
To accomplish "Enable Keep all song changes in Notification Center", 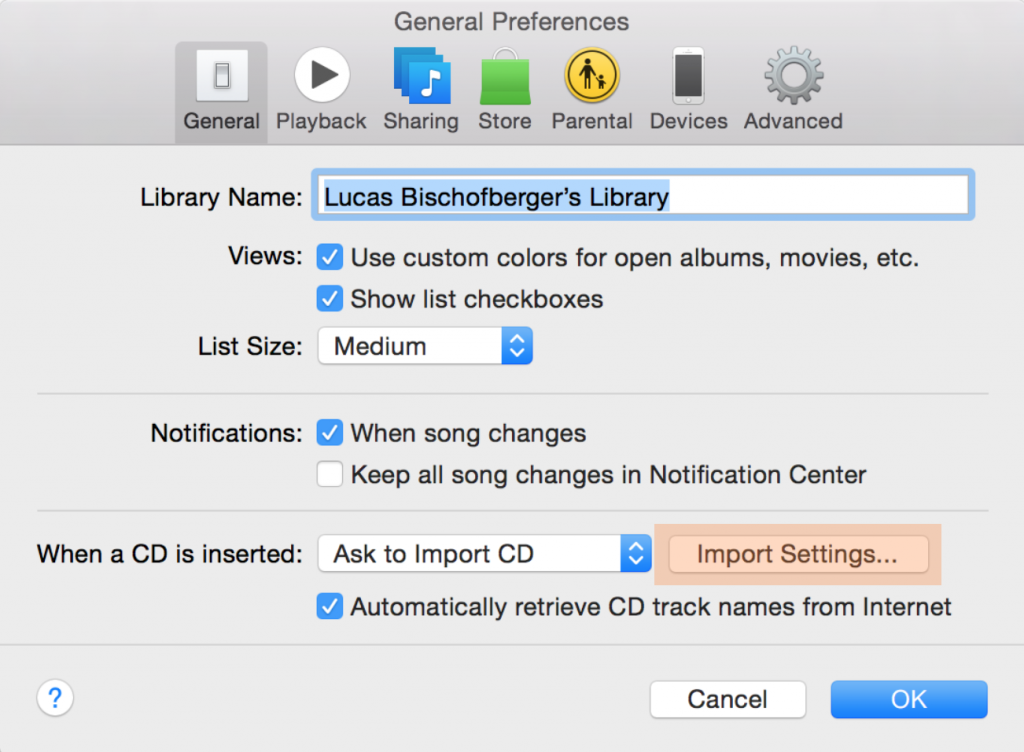I will pyautogui.click(x=330, y=474).
